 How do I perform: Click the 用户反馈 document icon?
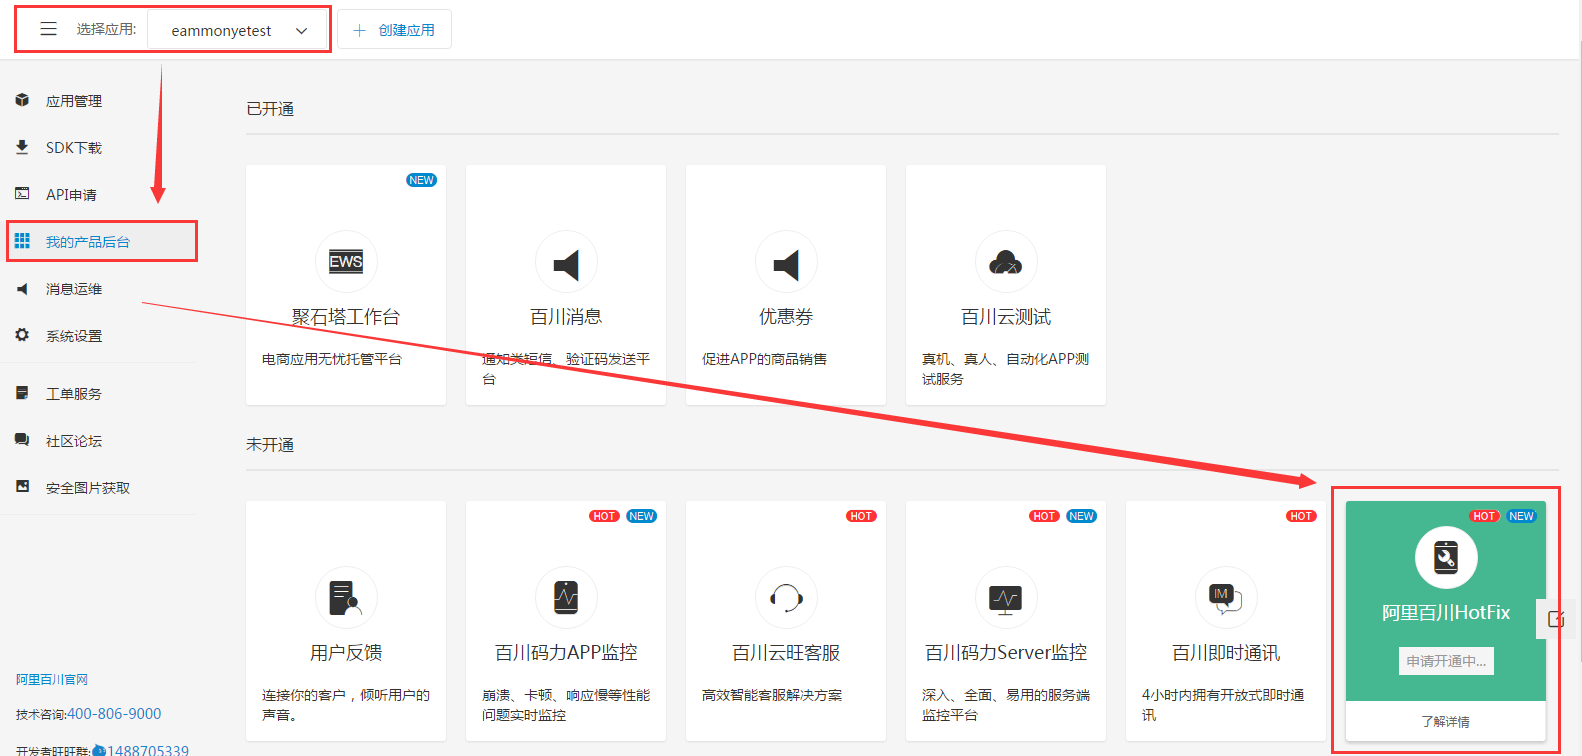[x=346, y=598]
